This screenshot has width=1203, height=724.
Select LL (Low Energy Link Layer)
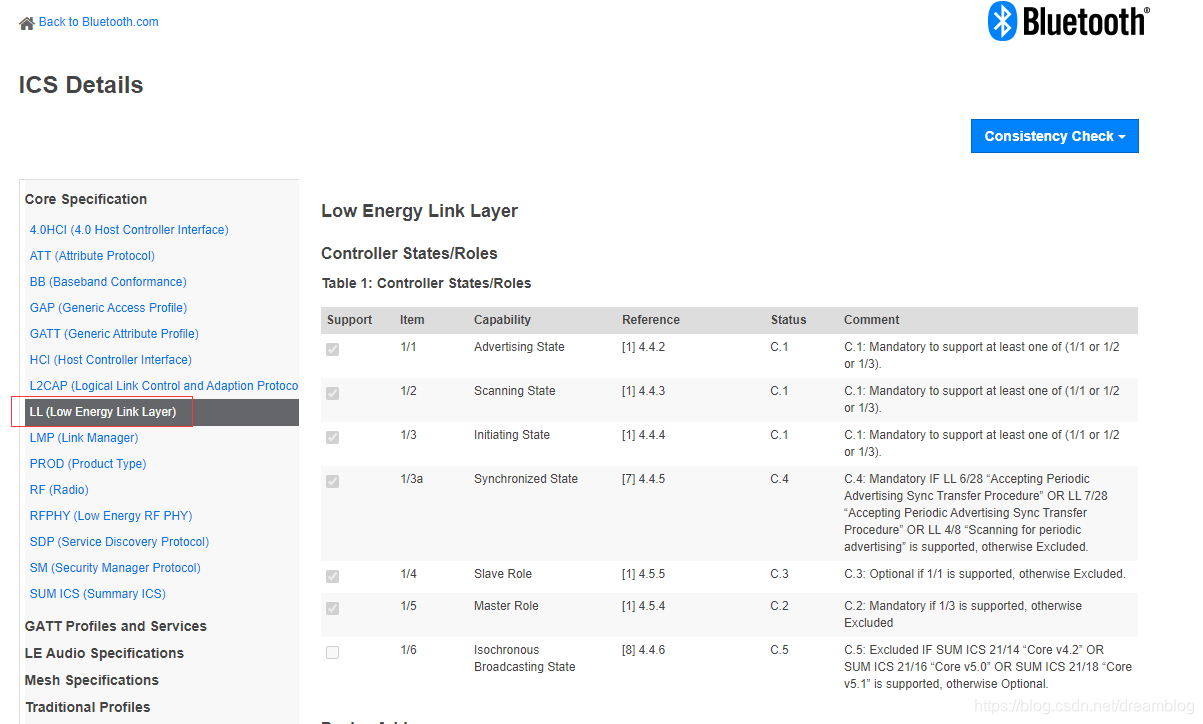(160, 412)
